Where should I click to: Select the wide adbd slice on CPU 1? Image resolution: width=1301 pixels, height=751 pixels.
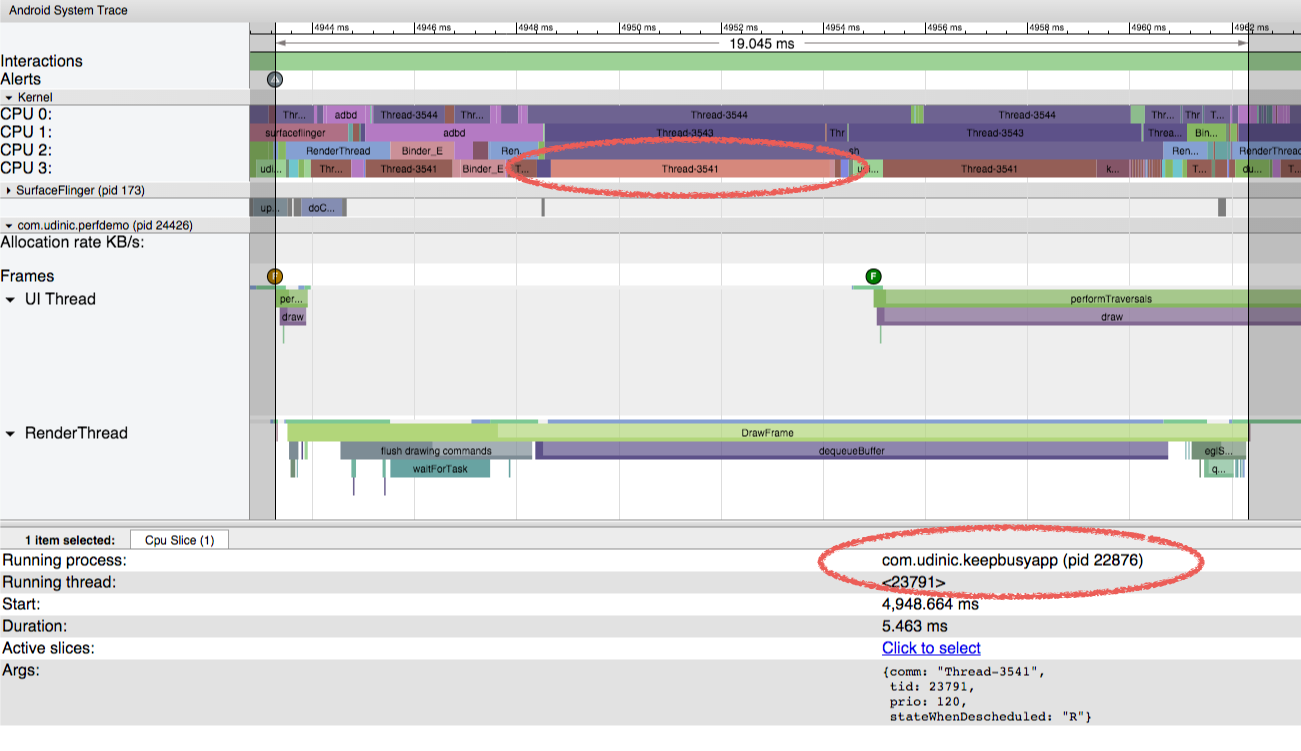pyautogui.click(x=453, y=133)
